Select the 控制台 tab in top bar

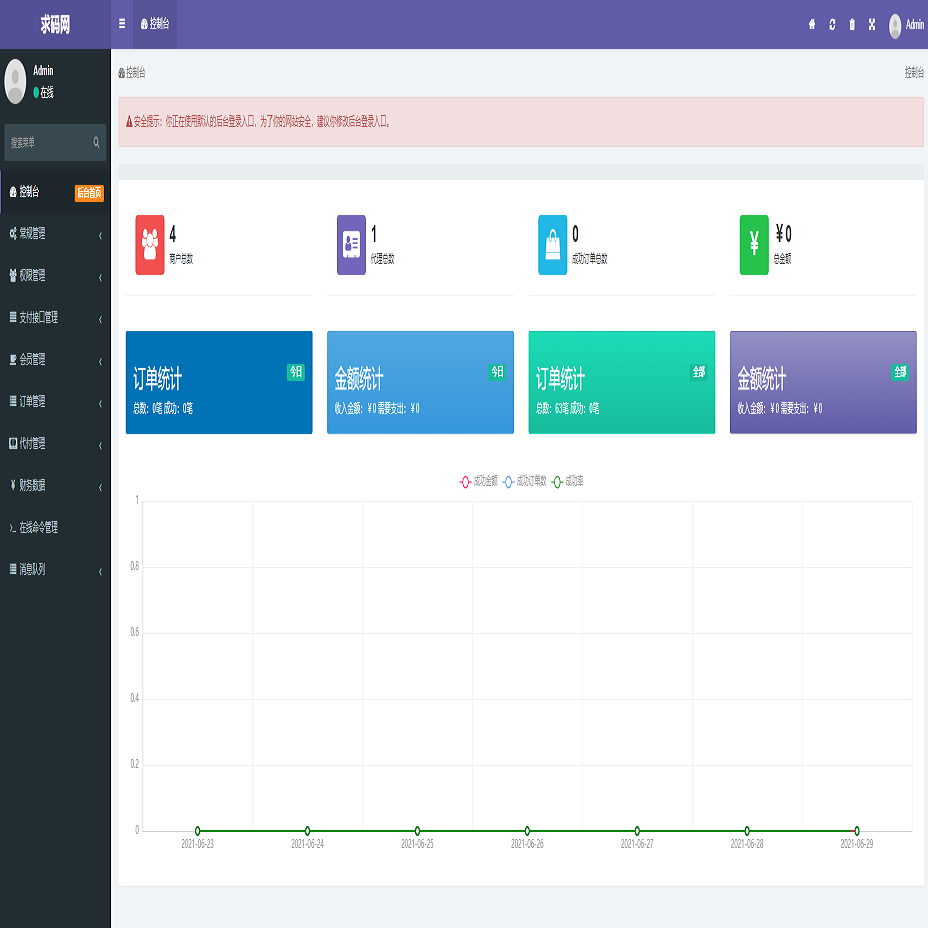coord(155,24)
